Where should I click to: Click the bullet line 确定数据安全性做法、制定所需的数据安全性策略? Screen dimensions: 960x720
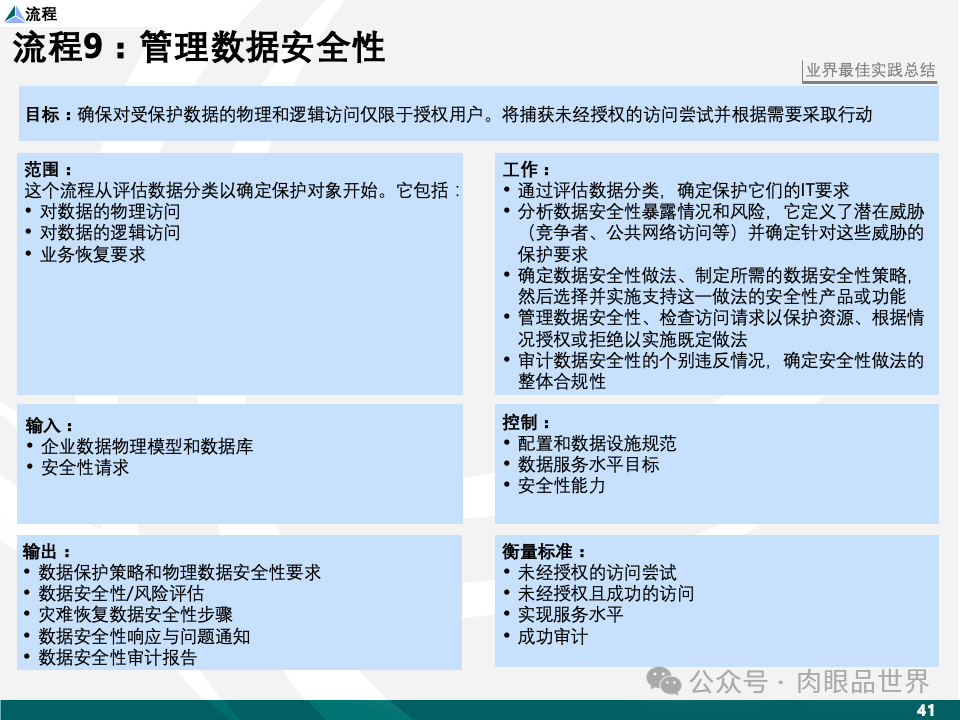(x=714, y=276)
